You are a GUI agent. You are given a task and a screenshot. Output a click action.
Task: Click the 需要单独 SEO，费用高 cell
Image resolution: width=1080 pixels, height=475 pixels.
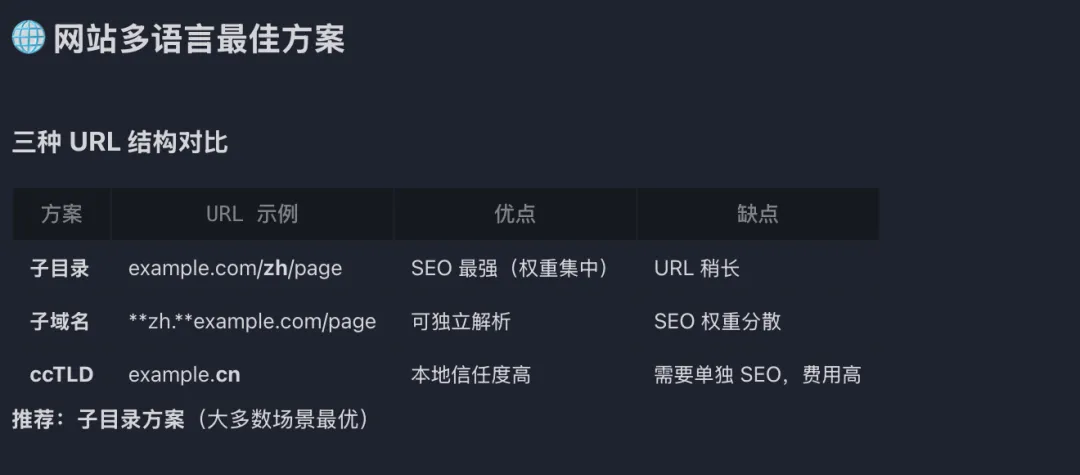click(757, 375)
